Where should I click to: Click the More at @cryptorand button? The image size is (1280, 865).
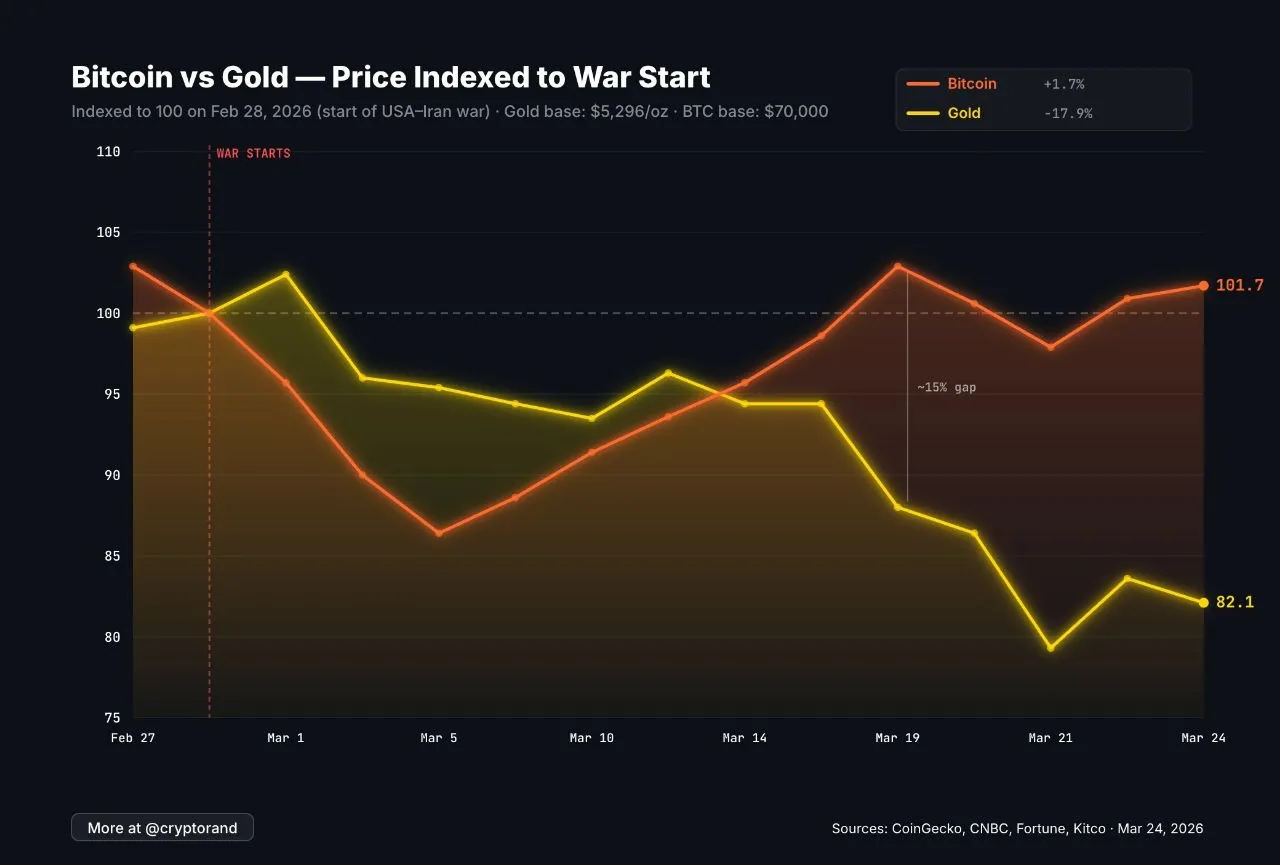pyautogui.click(x=162, y=827)
